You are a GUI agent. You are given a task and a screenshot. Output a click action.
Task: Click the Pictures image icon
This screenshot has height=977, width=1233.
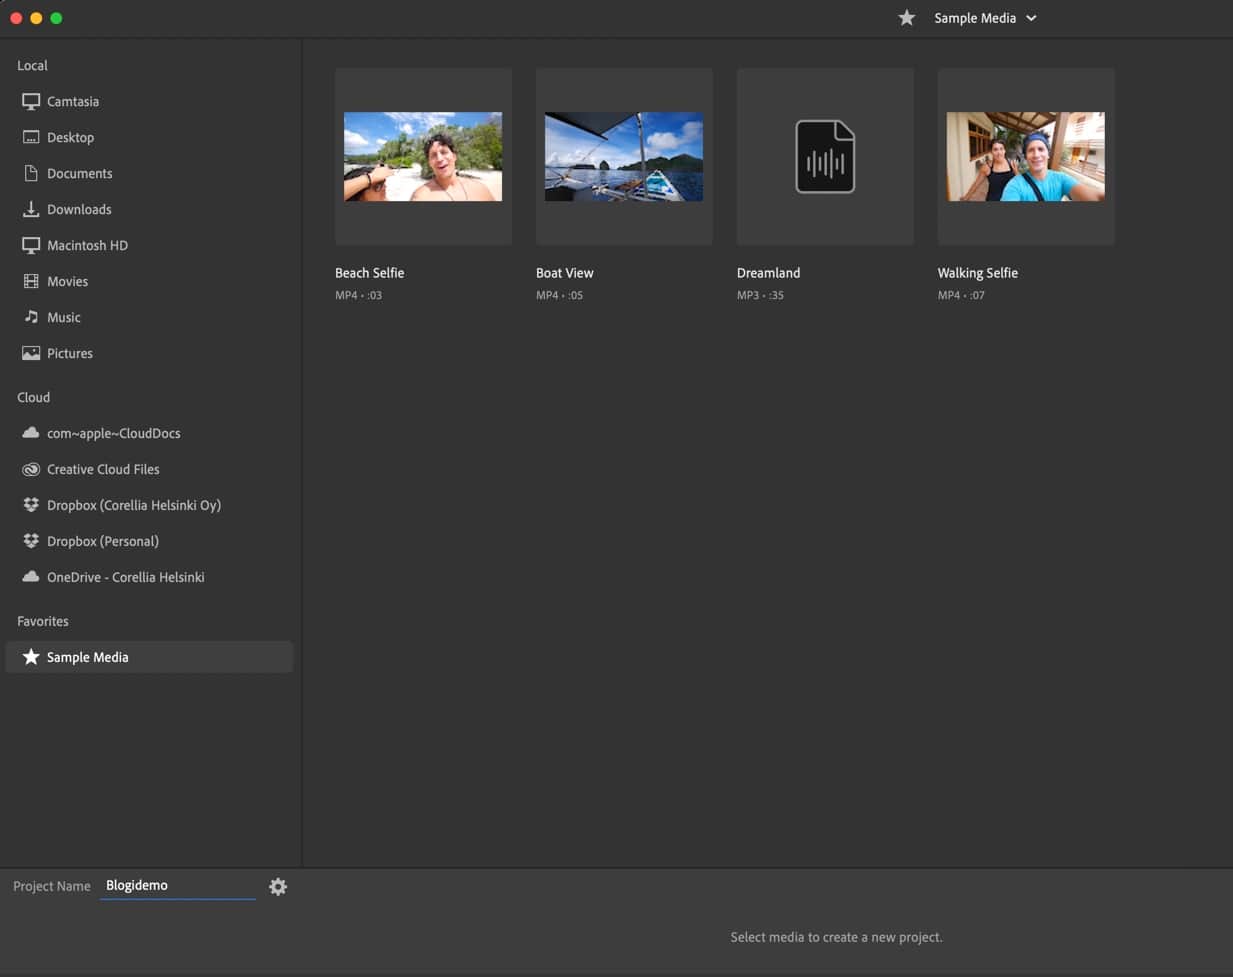[31, 353]
